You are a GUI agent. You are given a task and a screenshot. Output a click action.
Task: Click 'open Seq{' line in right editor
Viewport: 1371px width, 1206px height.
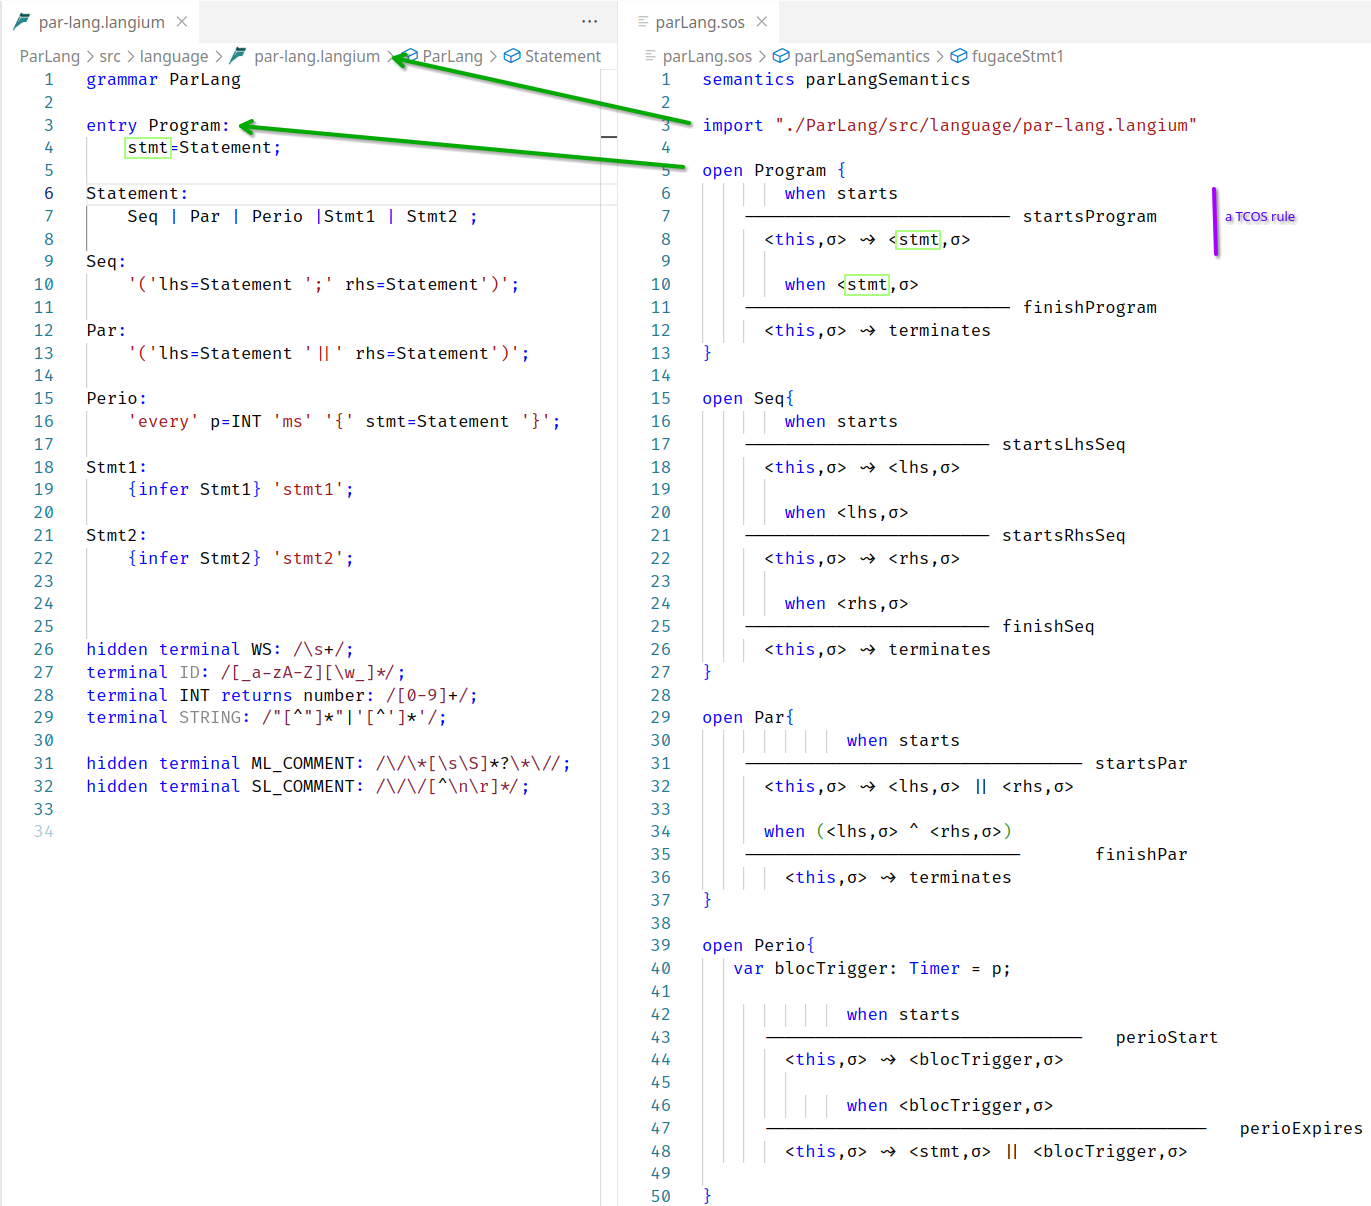(x=748, y=399)
